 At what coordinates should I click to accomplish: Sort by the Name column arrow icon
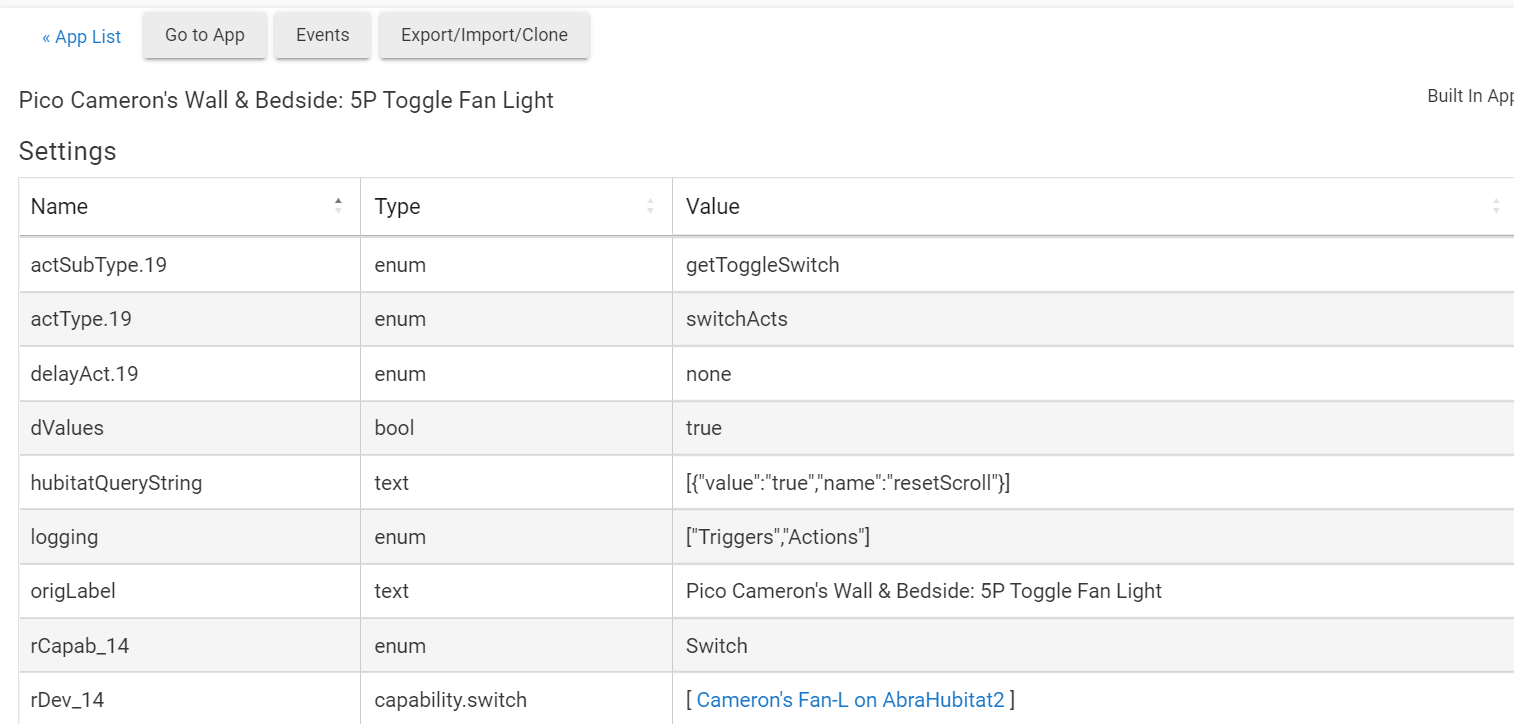point(338,206)
